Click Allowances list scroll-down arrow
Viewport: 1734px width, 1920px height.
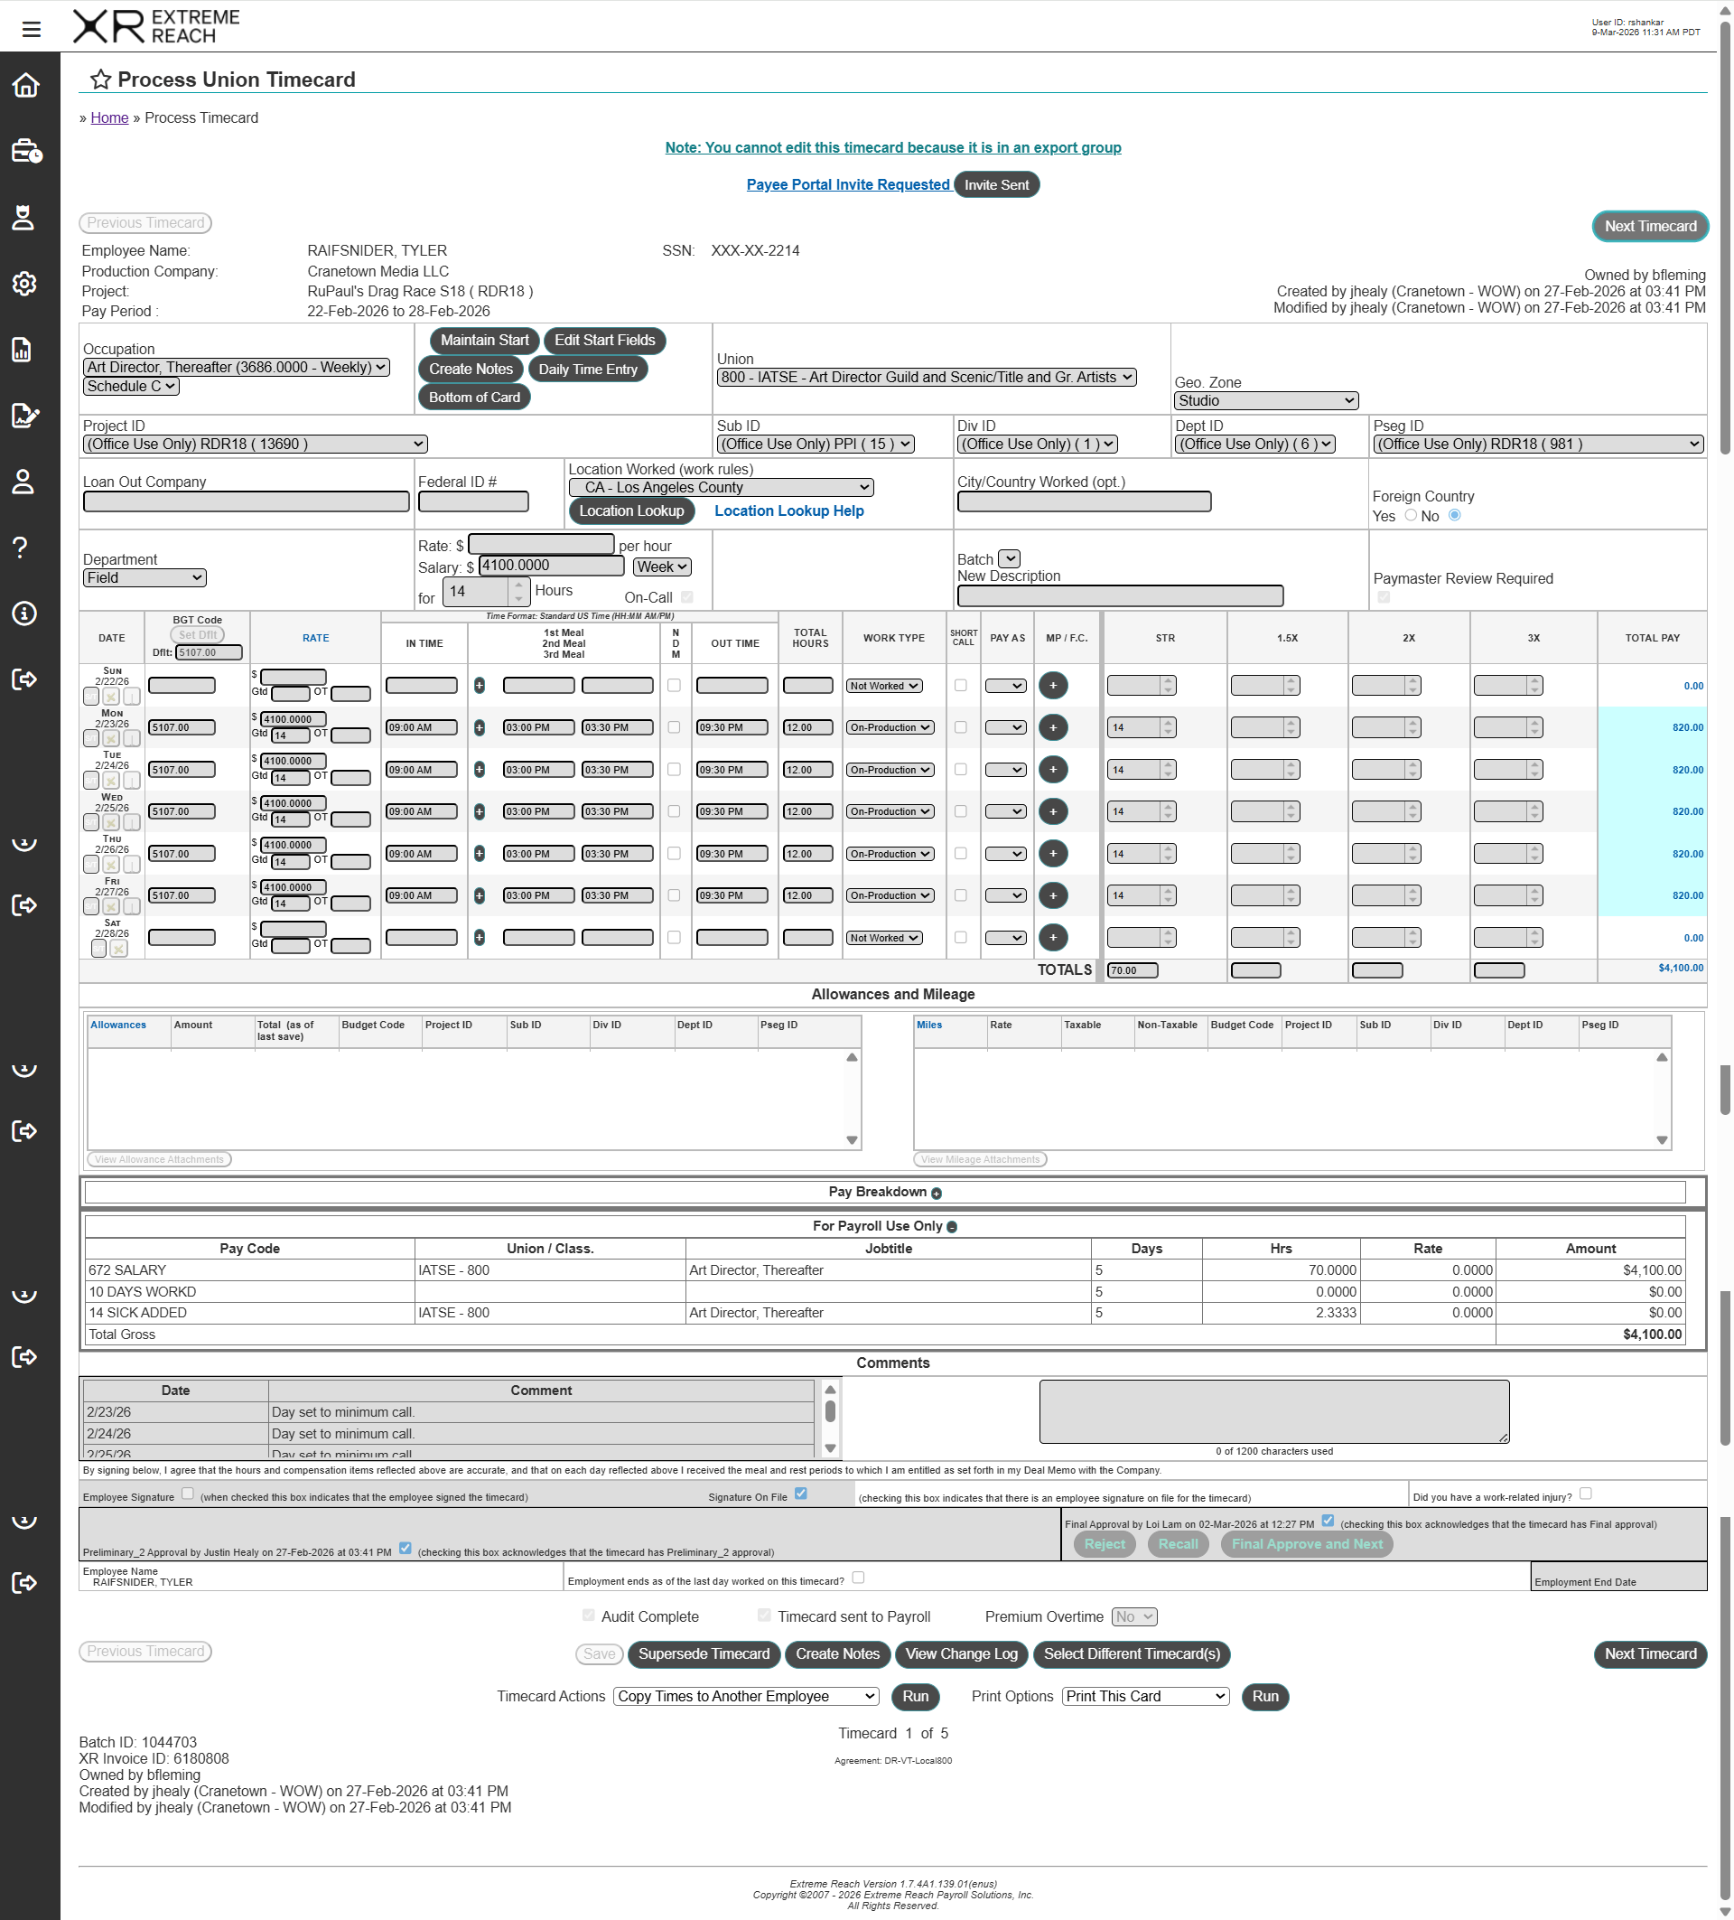852,1140
